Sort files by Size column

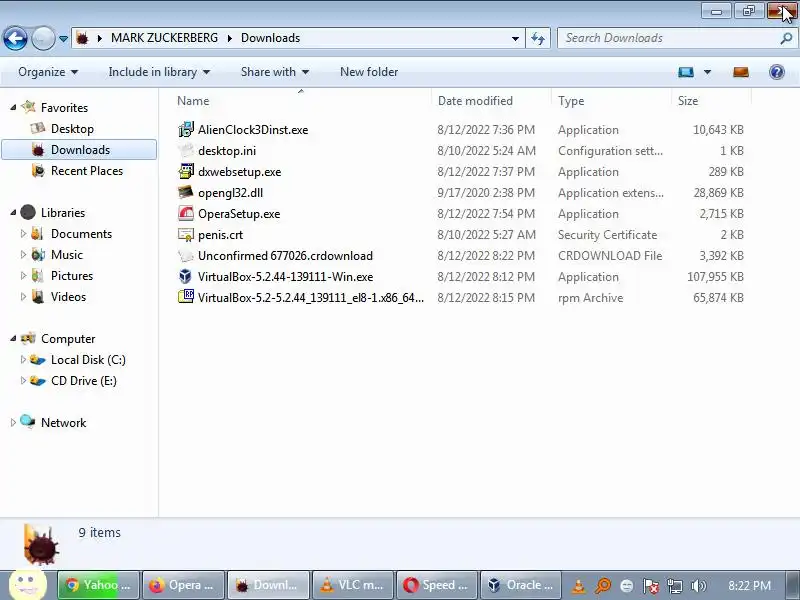point(687,101)
